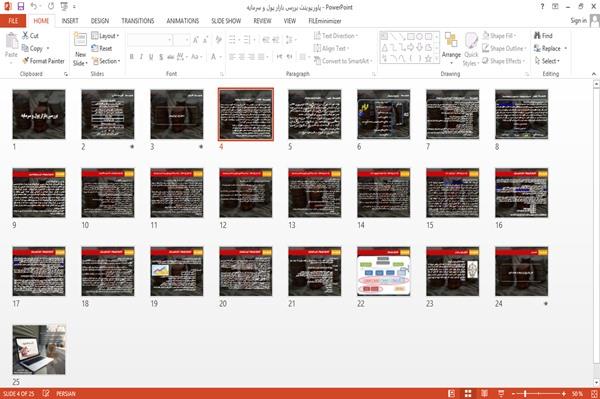Select the slide 25 laptop thumbnail
The width and height of the screenshot is (600, 399).
[x=39, y=349]
